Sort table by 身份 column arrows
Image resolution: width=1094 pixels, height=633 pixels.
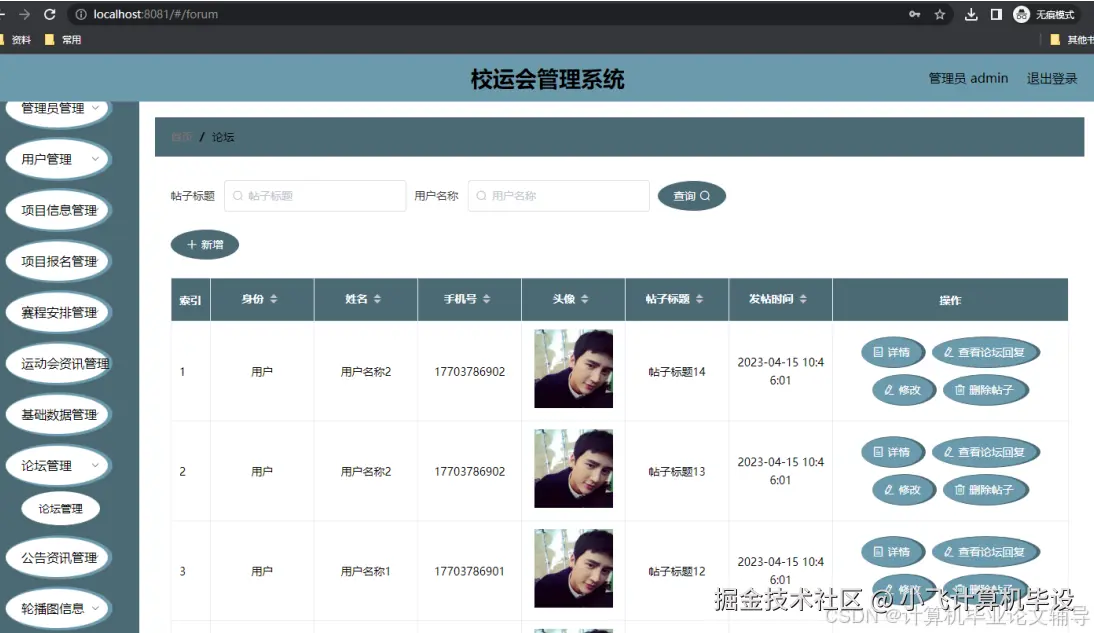pos(274,299)
